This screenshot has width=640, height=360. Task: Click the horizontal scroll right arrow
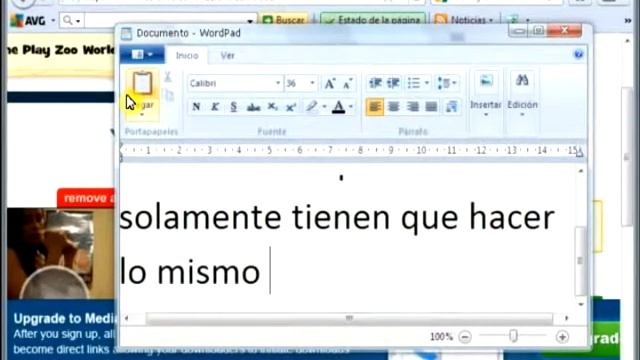tap(566, 318)
